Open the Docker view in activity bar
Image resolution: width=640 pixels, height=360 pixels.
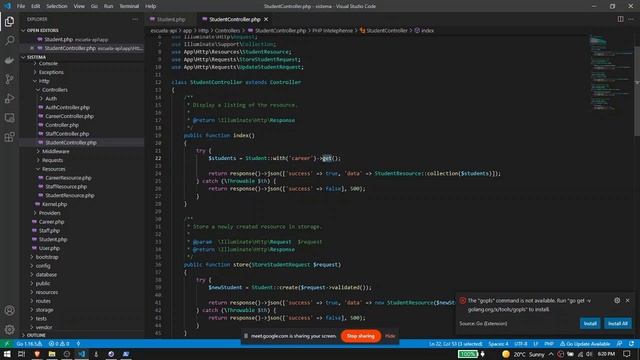coord(9,60)
